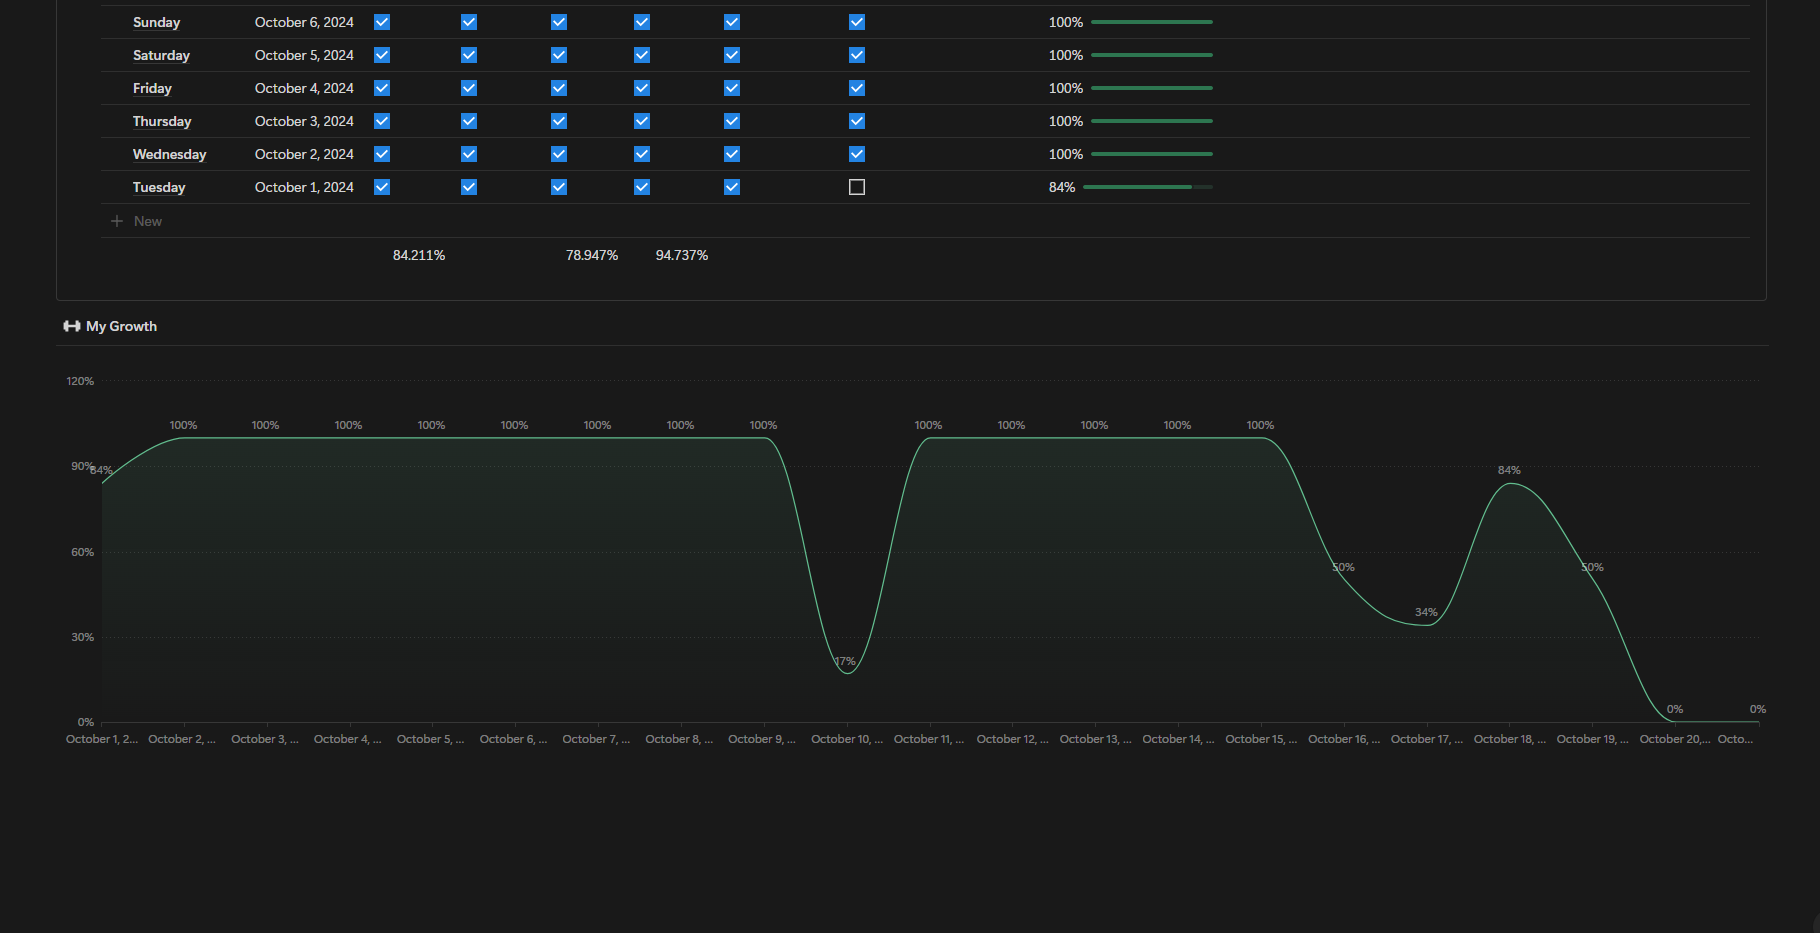Click the 84.211% column summary
The image size is (1820, 933).
click(419, 255)
